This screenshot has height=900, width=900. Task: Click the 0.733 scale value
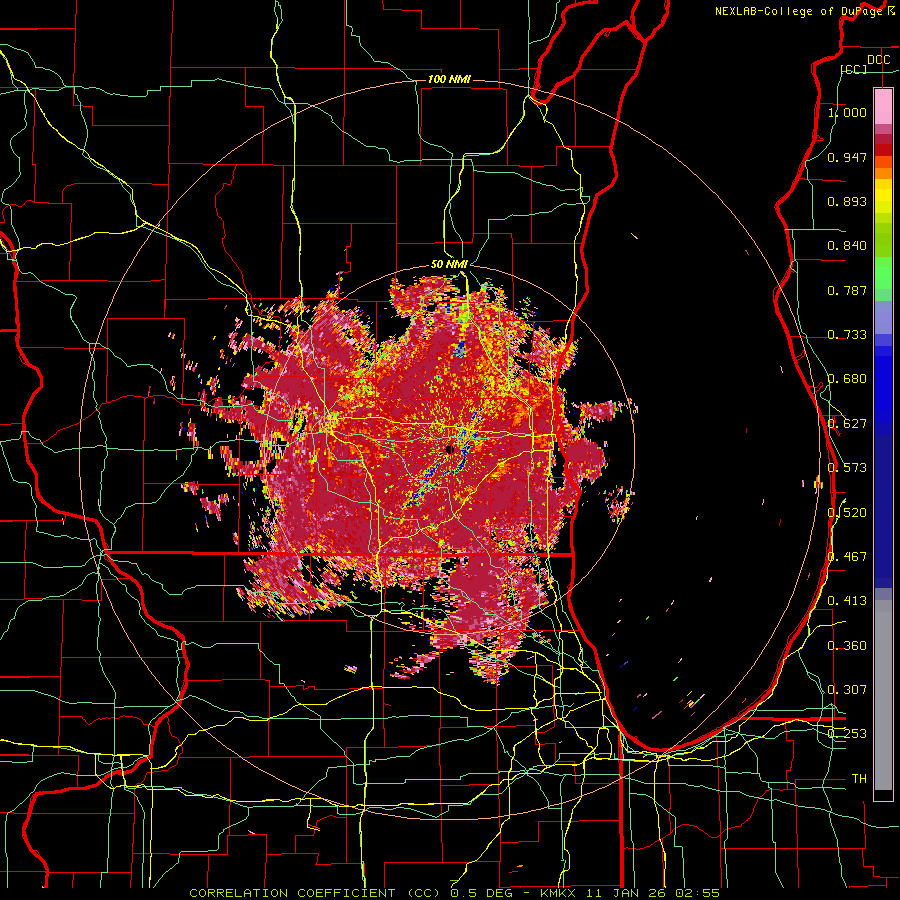[847, 335]
